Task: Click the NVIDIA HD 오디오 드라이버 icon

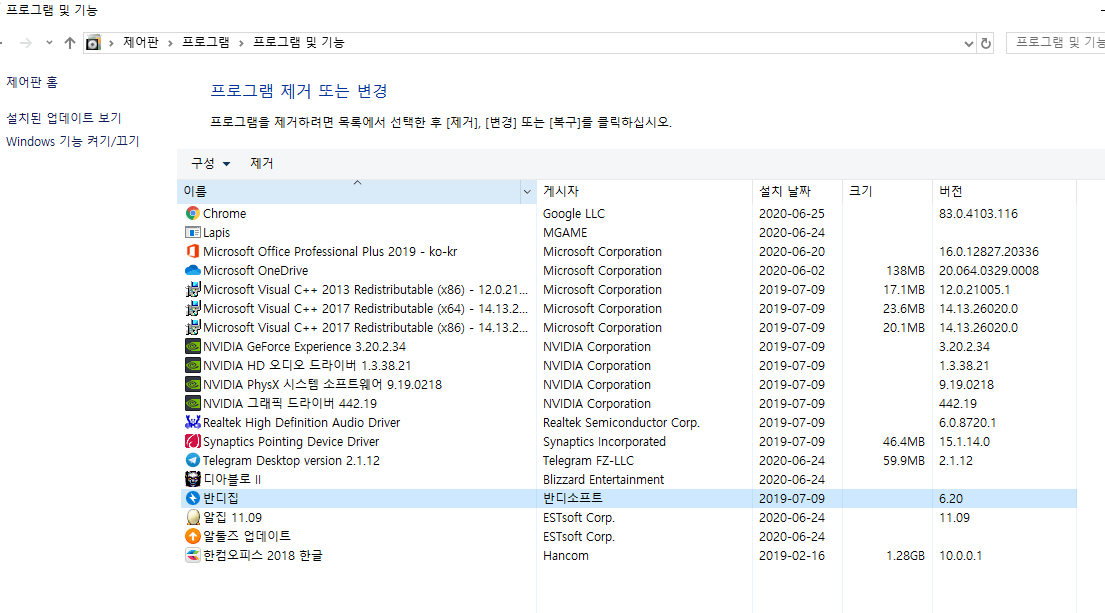Action: [x=192, y=366]
